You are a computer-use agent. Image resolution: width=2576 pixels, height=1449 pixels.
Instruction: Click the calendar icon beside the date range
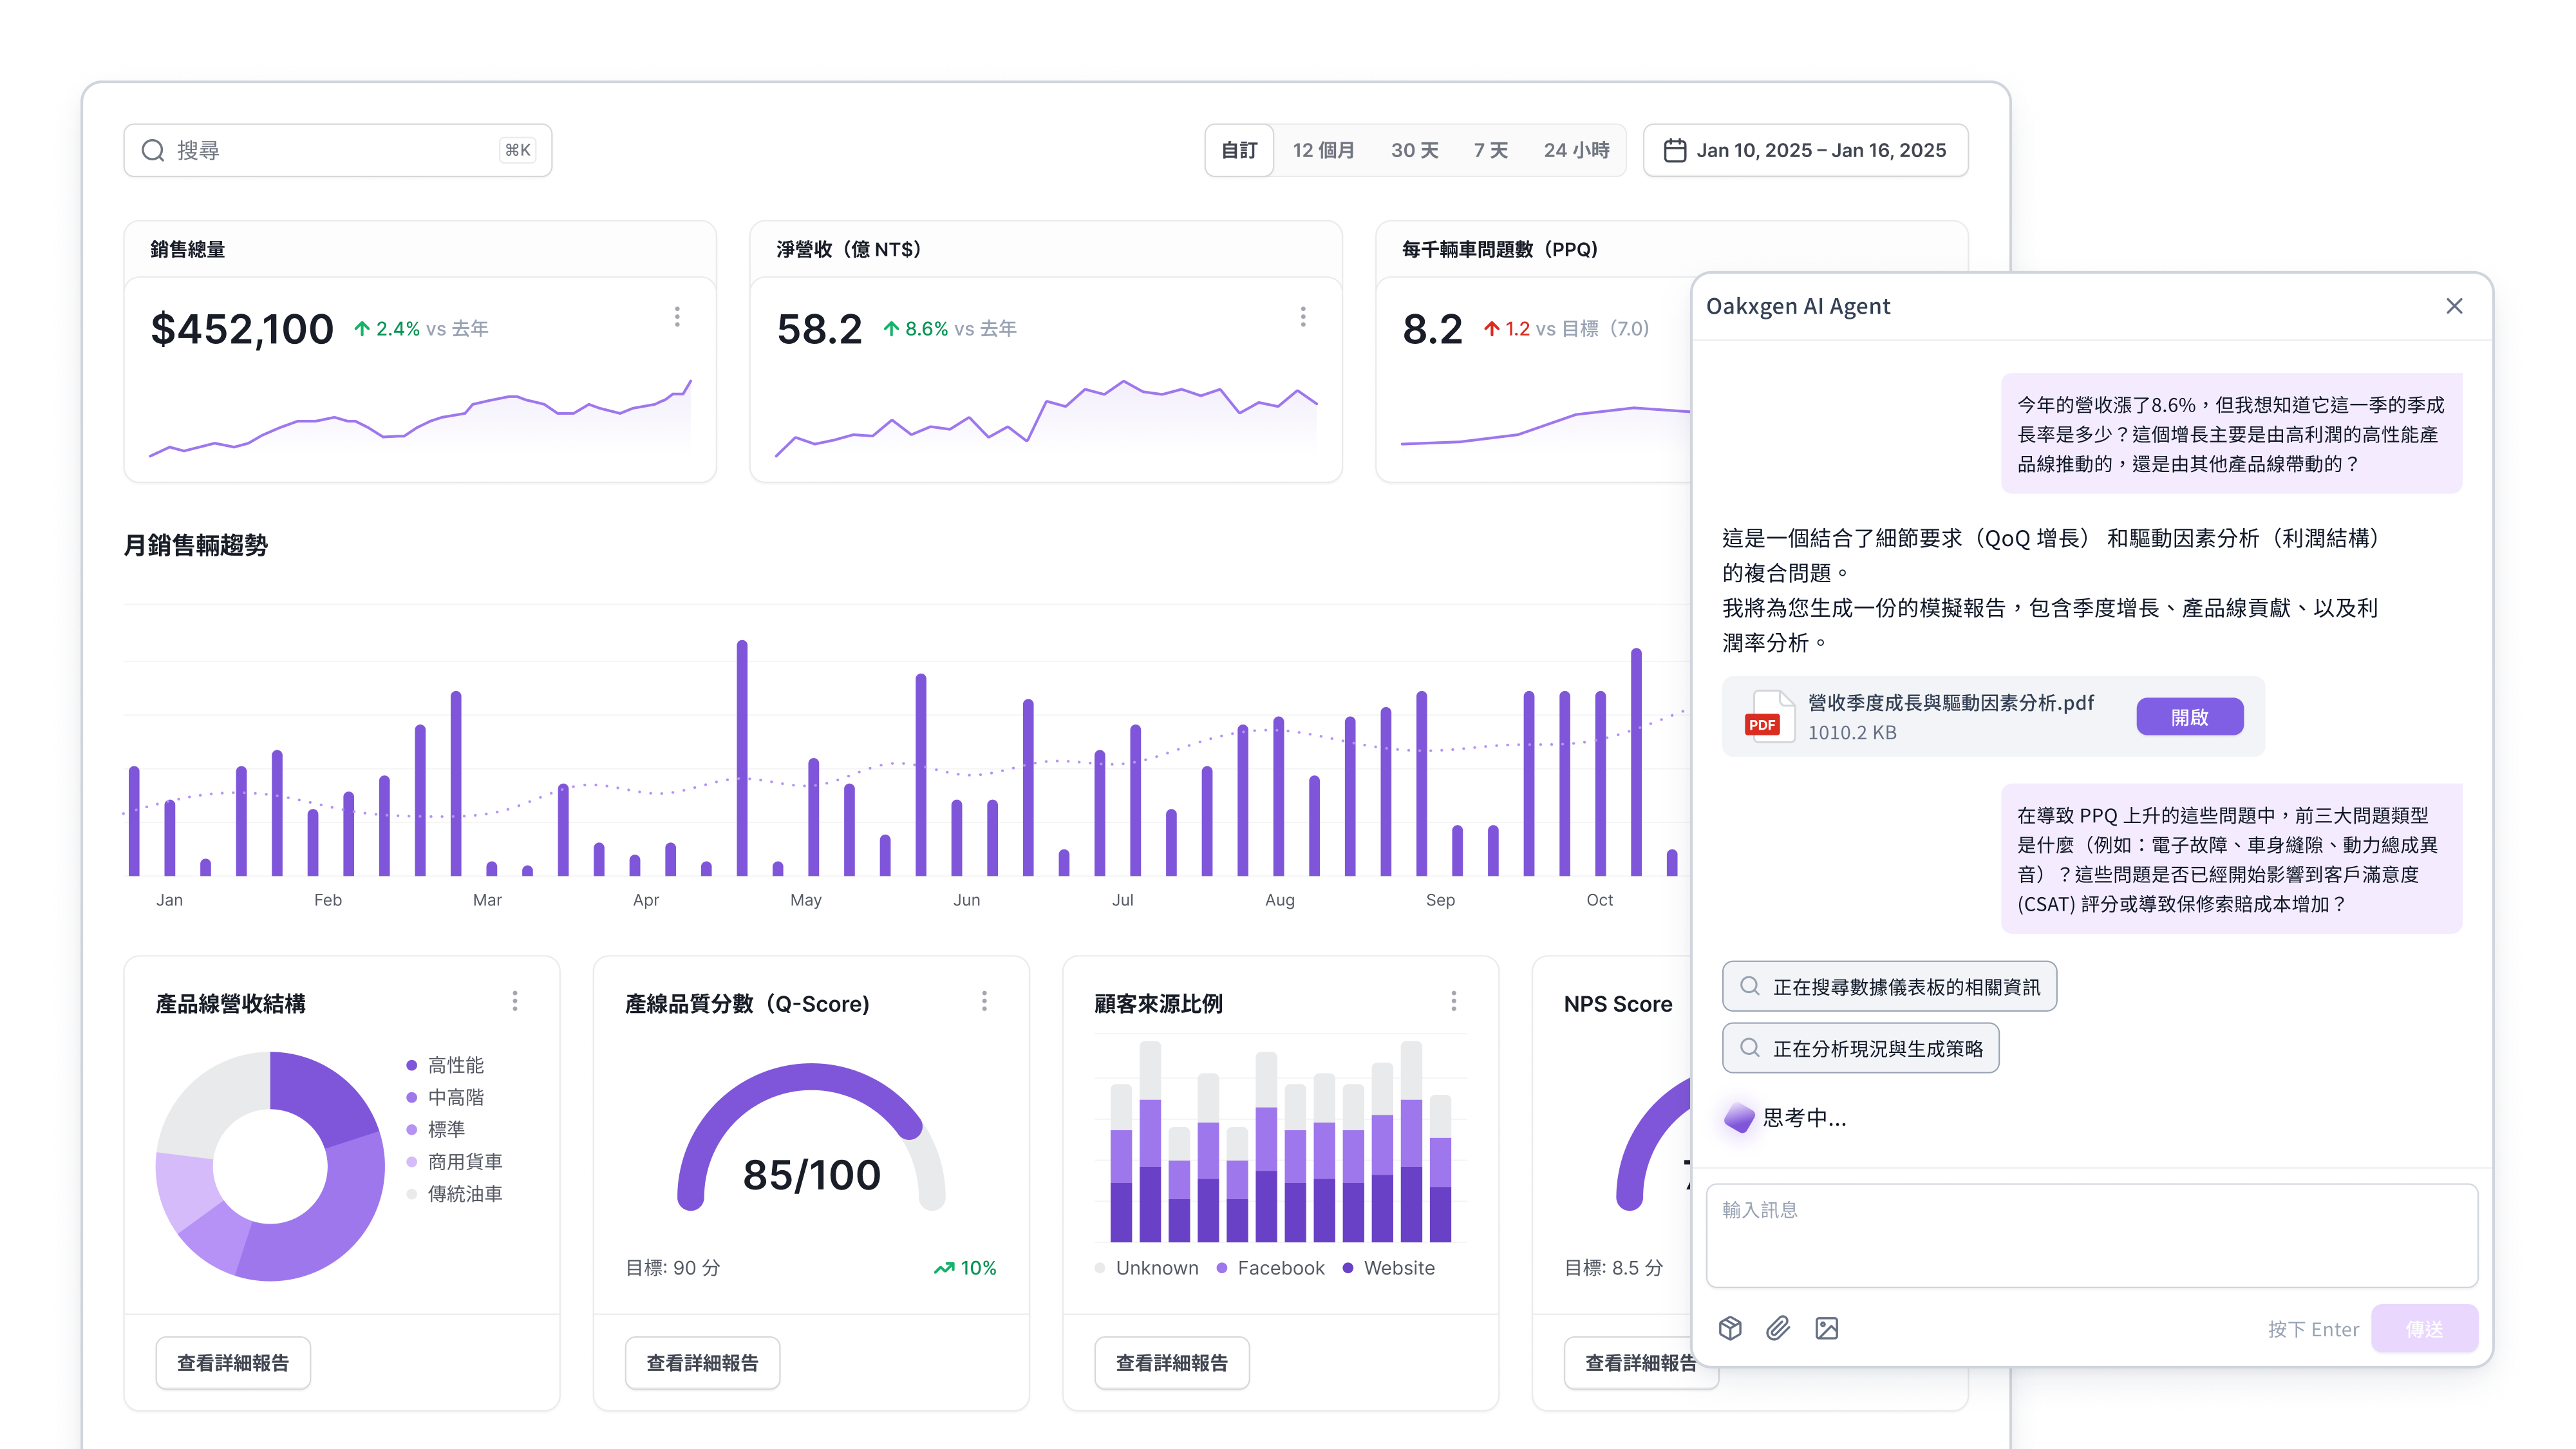[1676, 150]
